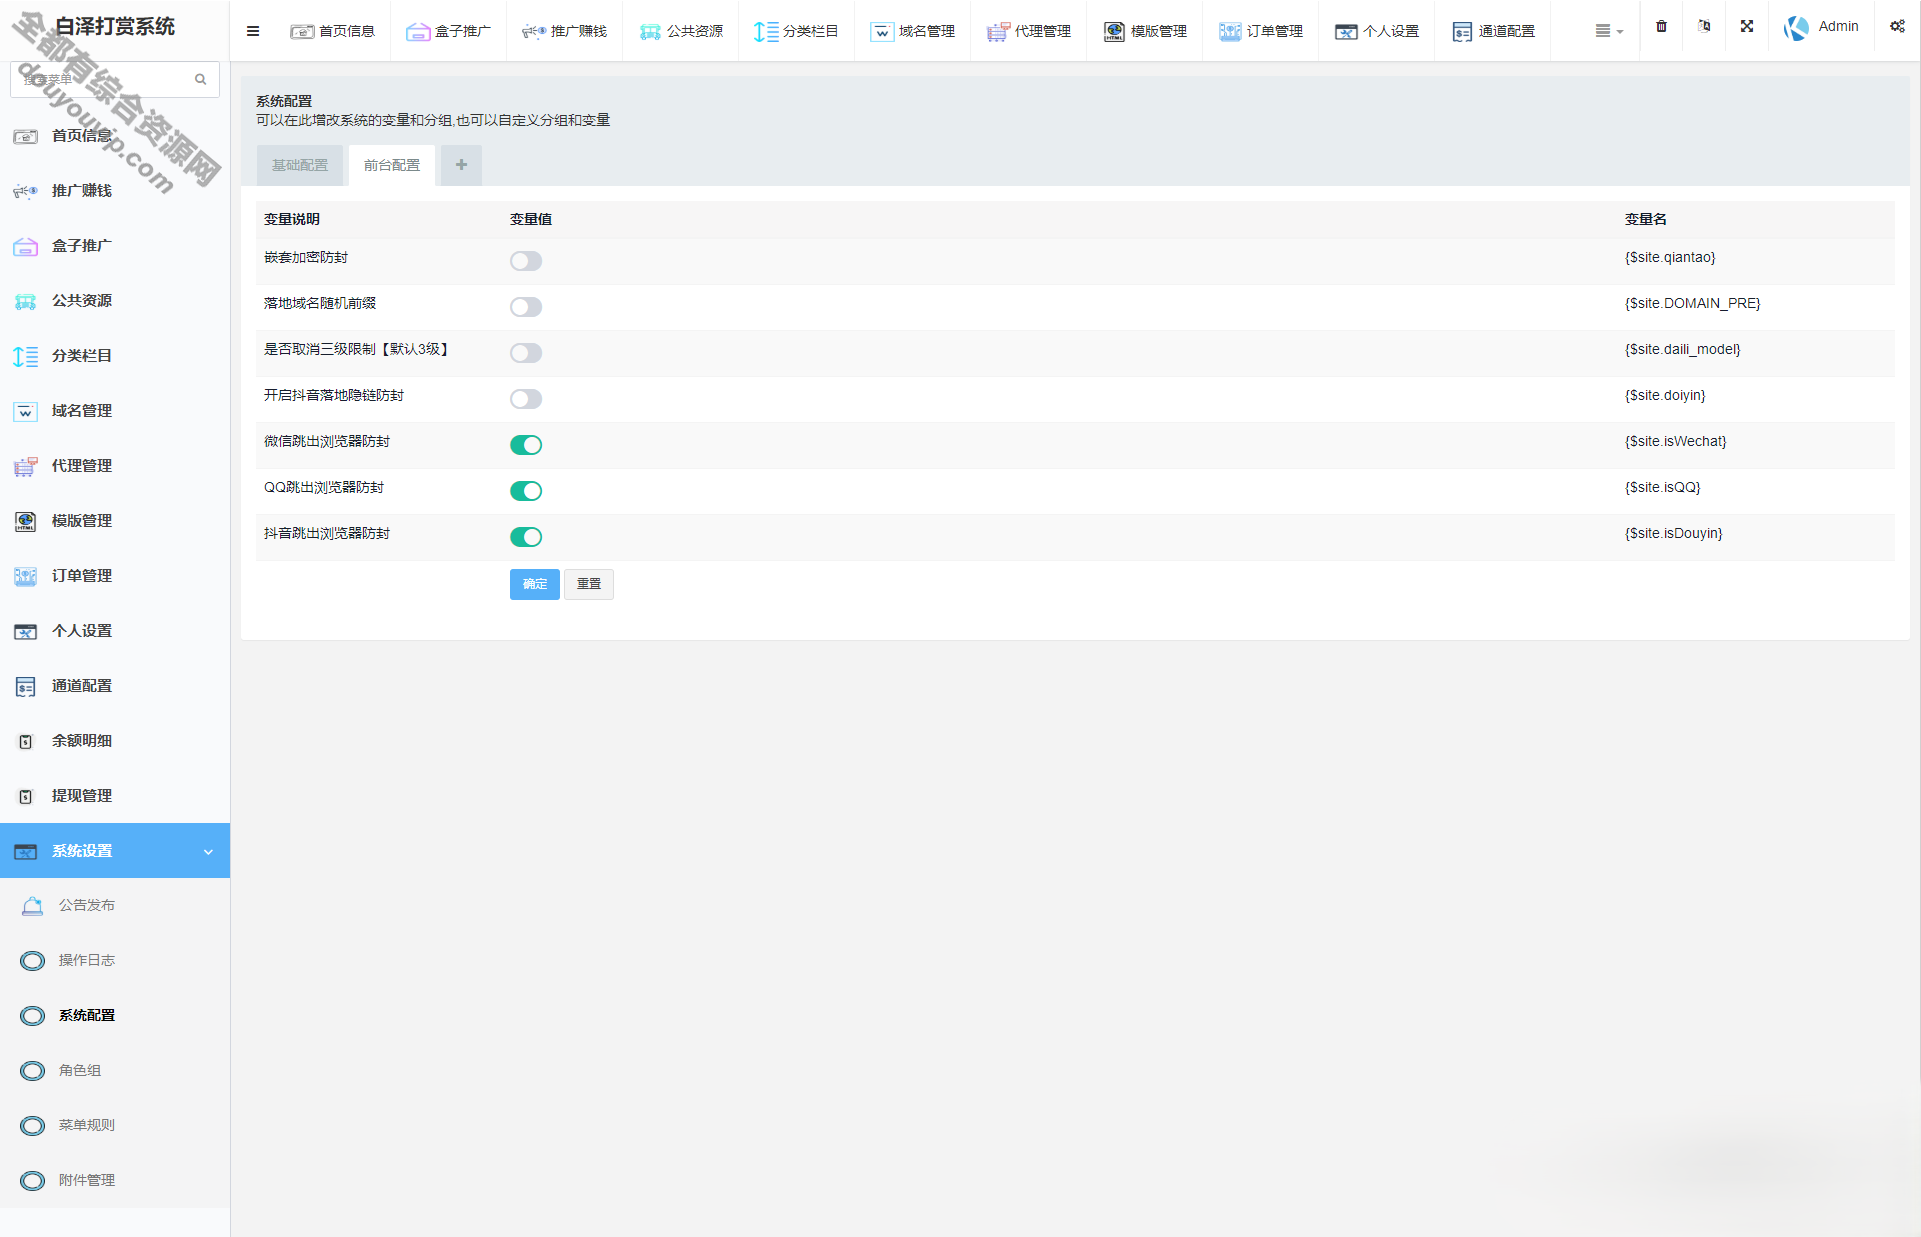Collapse the 系统设置 sidebar group

tap(115, 851)
